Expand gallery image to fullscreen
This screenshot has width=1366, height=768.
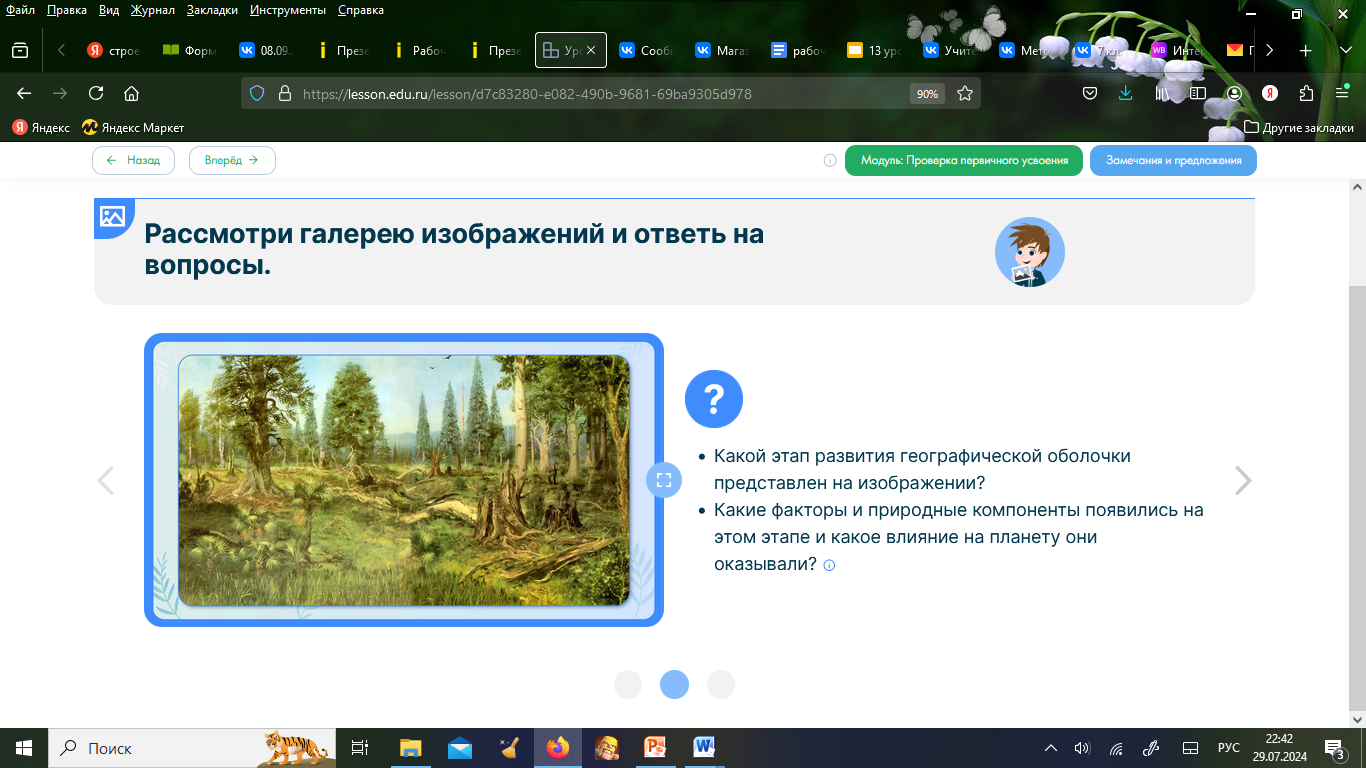[x=663, y=480]
